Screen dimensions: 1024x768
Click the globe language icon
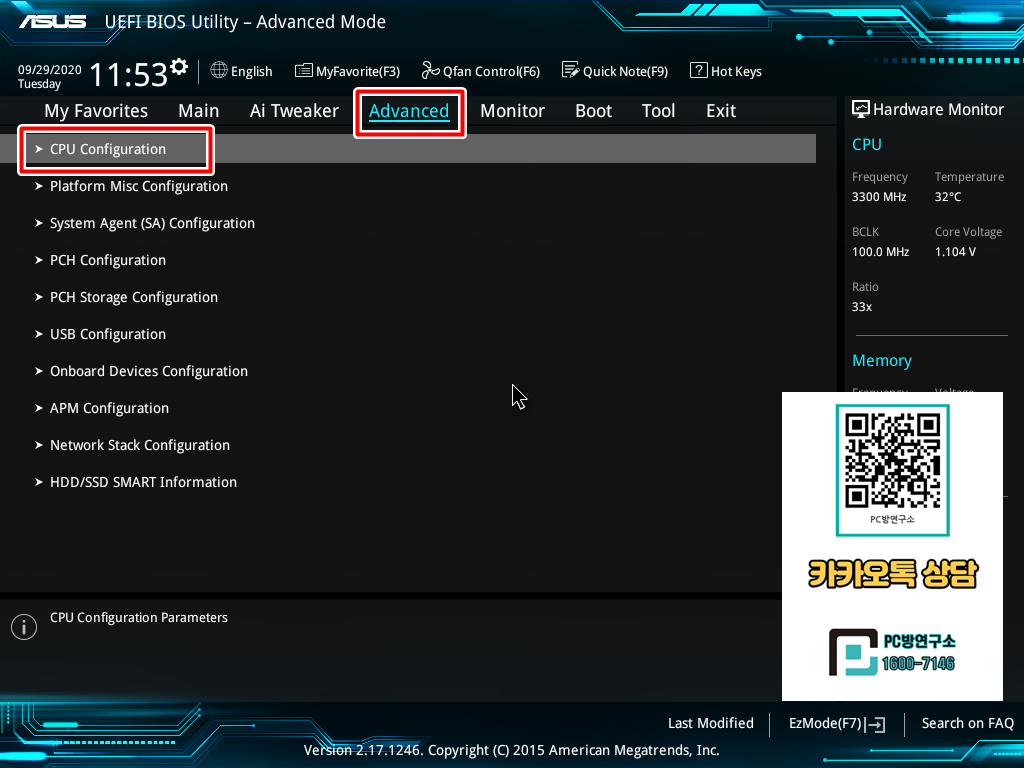(219, 70)
